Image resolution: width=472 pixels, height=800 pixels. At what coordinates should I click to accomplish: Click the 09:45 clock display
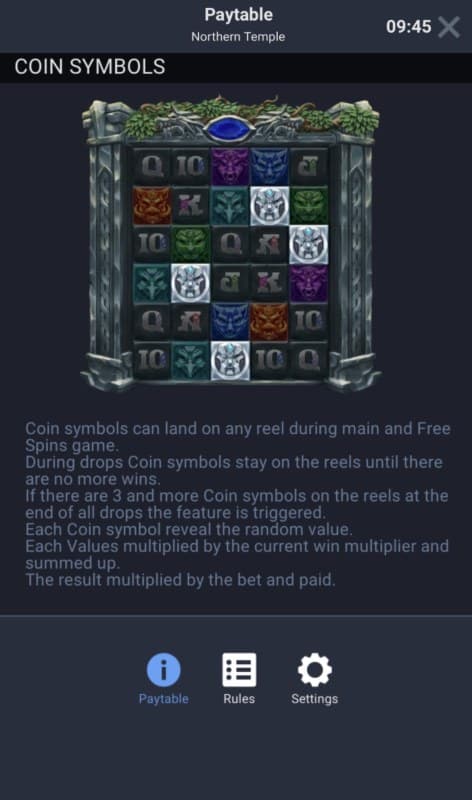408,27
